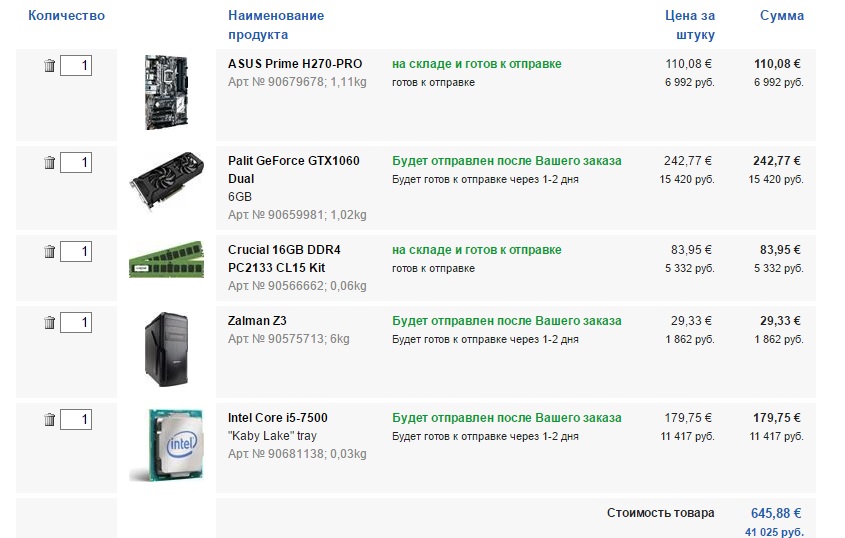The width and height of the screenshot is (845, 538).
Task: Open Palit graphics card thumbnail image
Action: point(167,181)
